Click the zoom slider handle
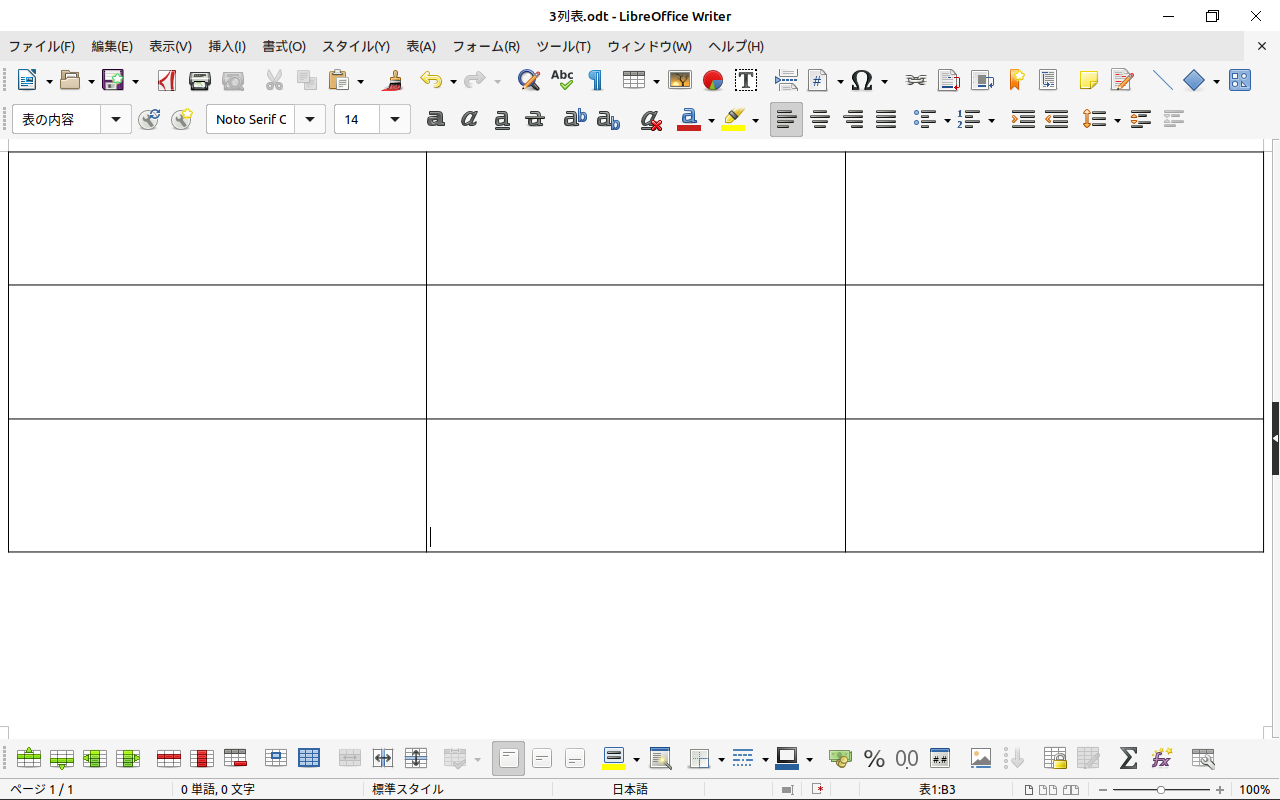Image resolution: width=1280 pixels, height=800 pixels. click(x=1160, y=790)
